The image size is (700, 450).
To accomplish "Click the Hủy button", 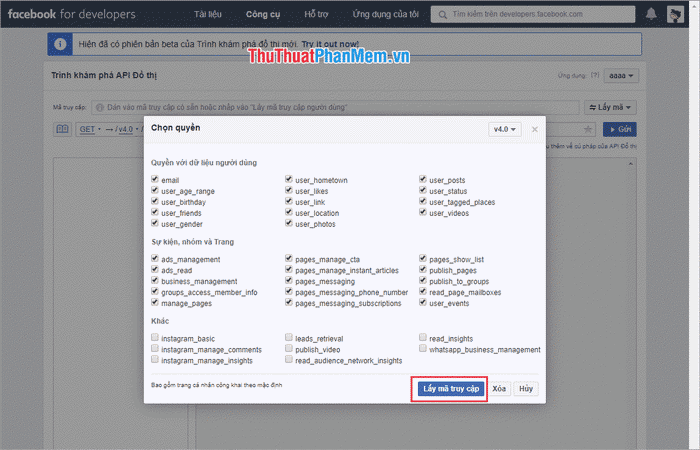I will (x=526, y=389).
